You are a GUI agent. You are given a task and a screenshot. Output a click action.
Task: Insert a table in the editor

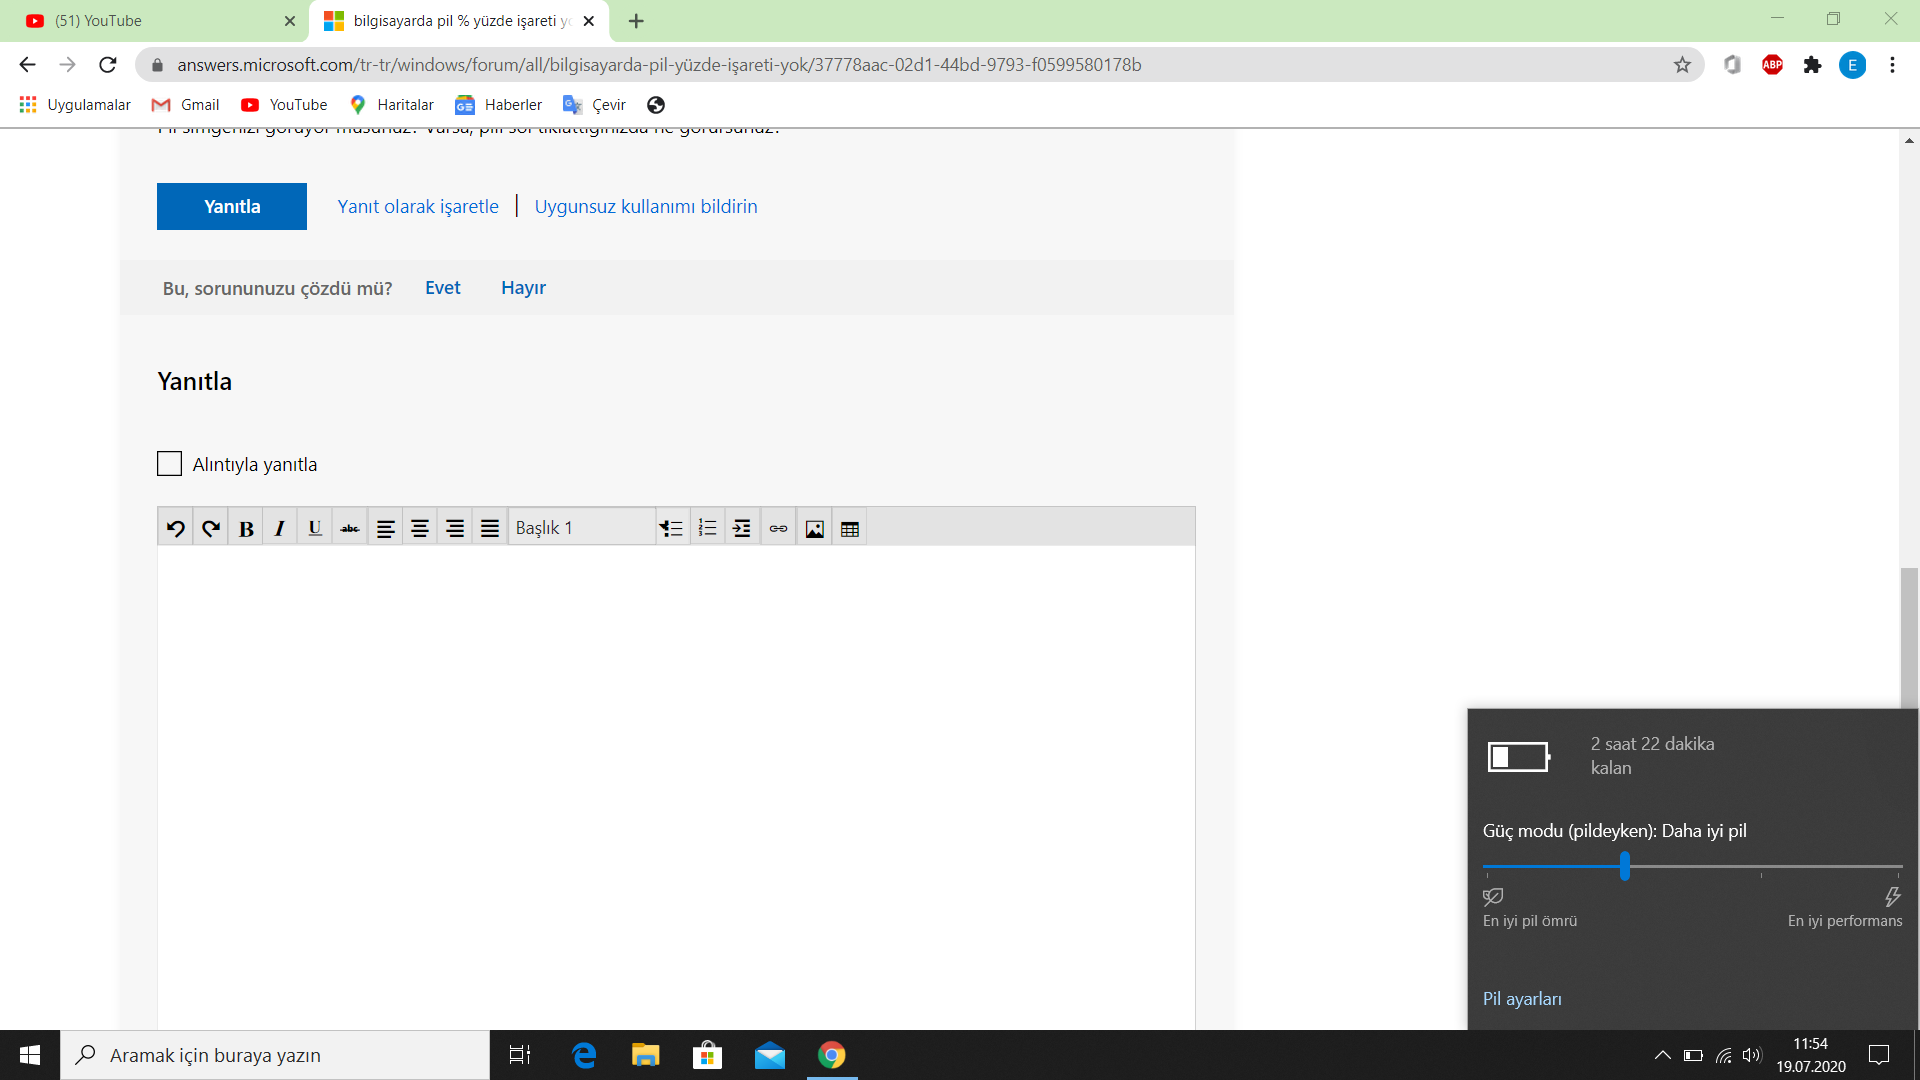[850, 528]
